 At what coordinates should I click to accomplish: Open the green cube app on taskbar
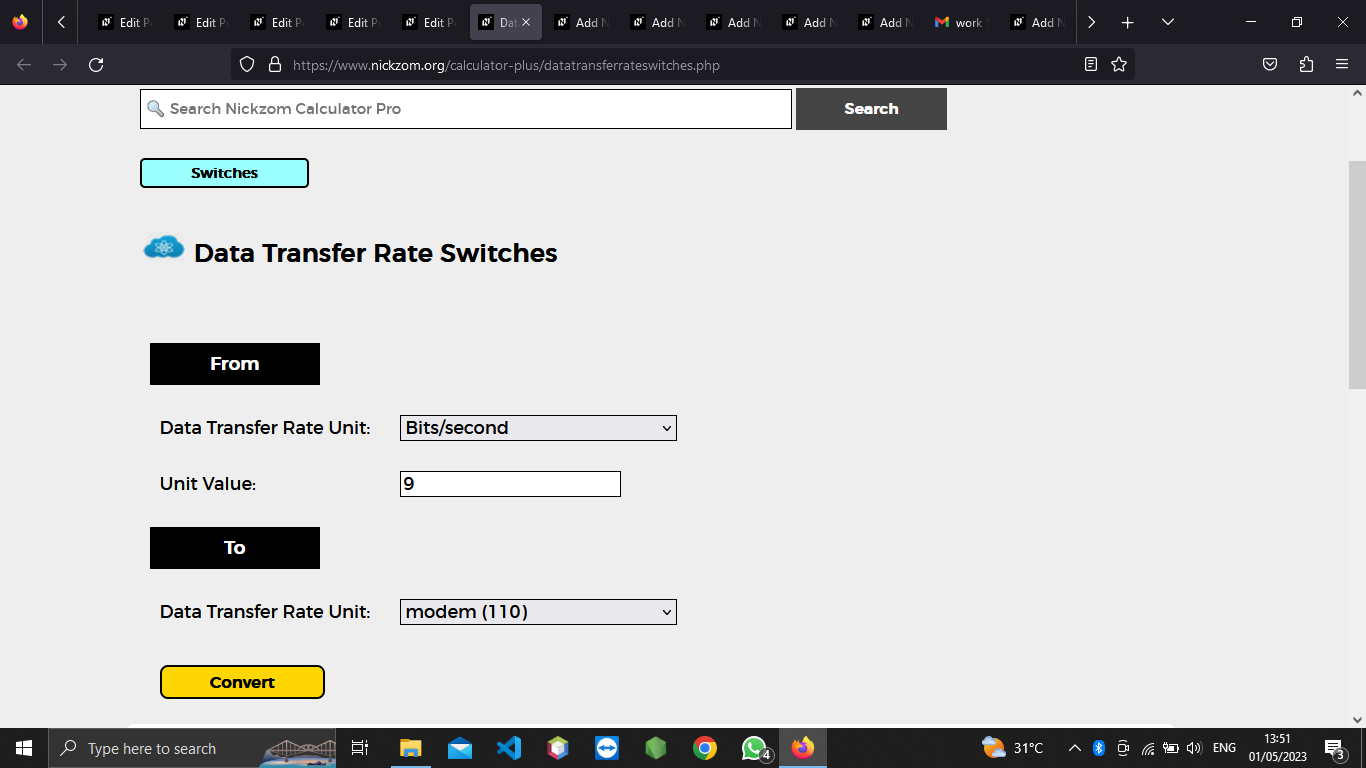tap(656, 748)
